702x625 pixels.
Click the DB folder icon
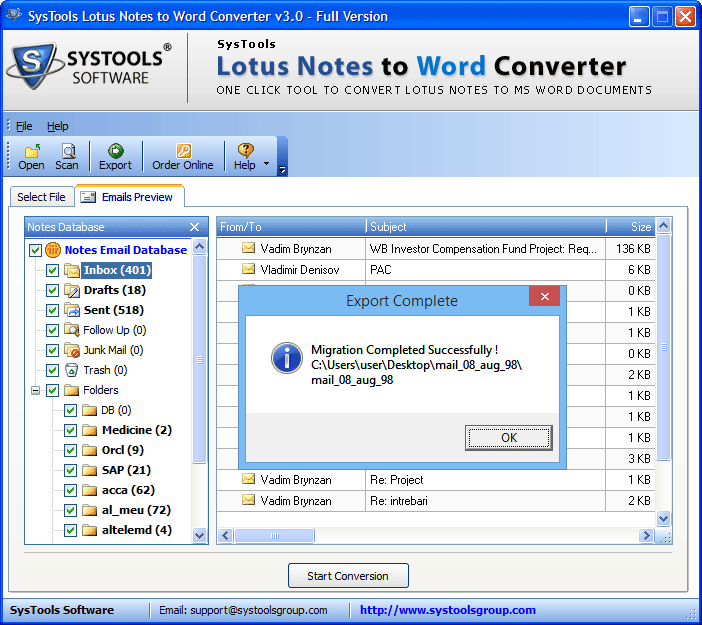[x=90, y=410]
